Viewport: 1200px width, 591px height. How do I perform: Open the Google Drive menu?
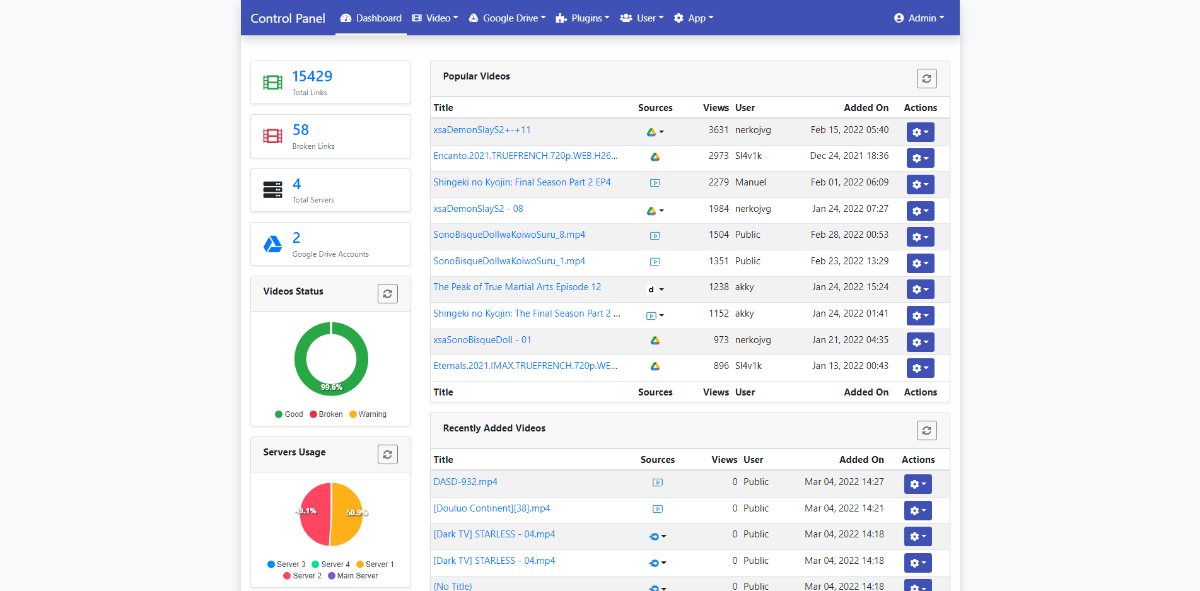507,18
